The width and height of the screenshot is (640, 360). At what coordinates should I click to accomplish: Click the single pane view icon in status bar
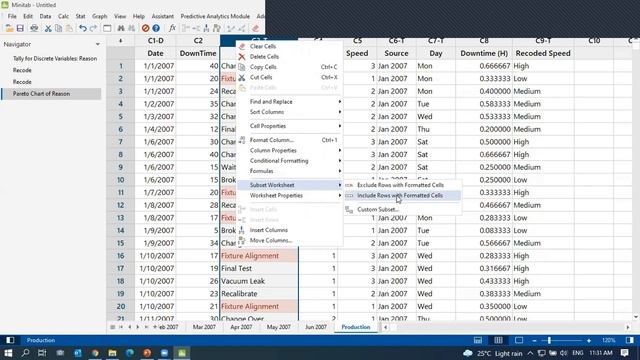pyautogui.click(x=519, y=340)
